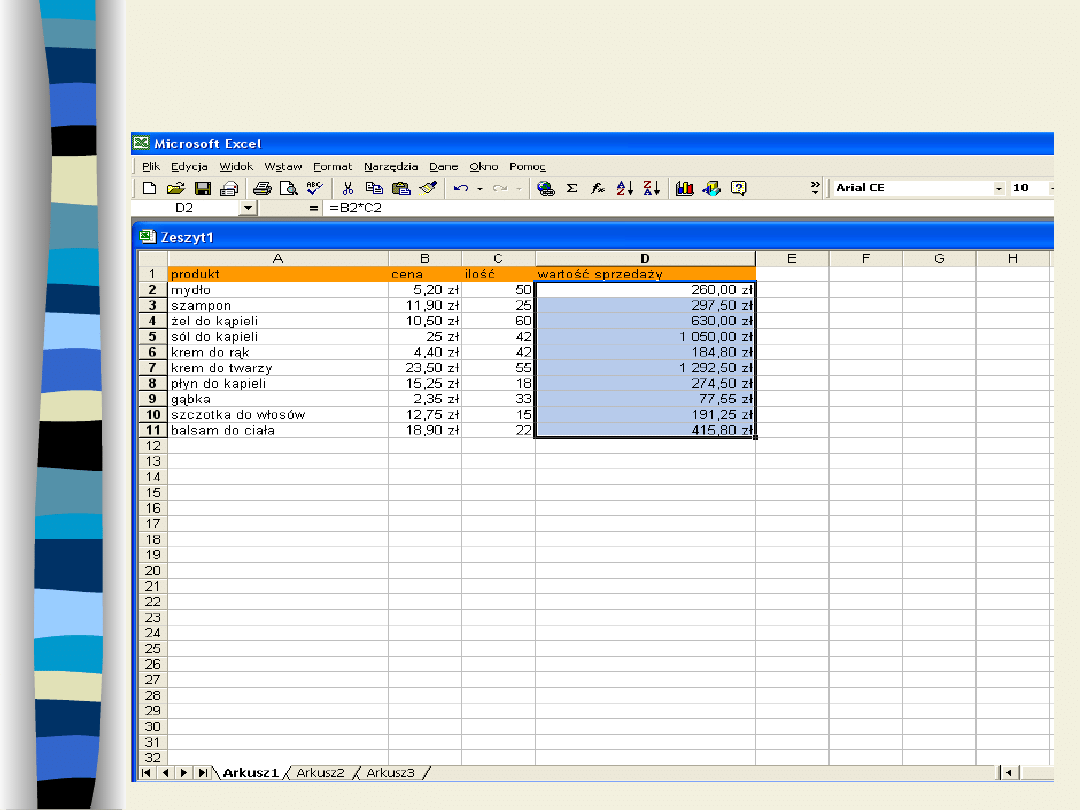This screenshot has width=1080, height=810.
Task: Click the Print icon in the toolbar
Action: [262, 188]
